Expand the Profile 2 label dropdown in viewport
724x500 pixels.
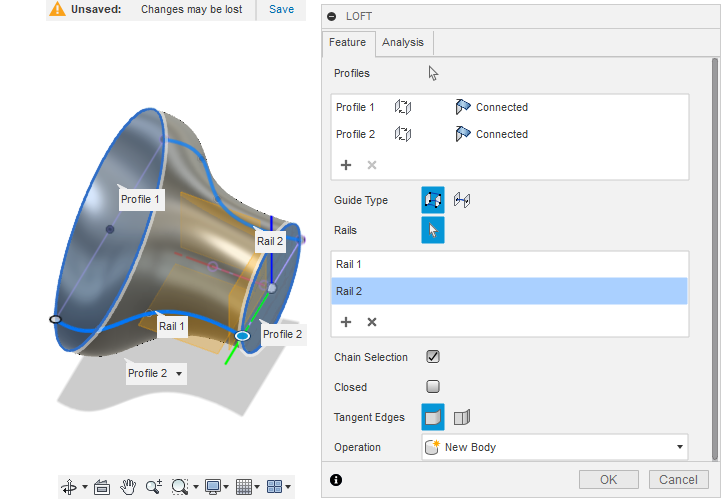tap(179, 374)
